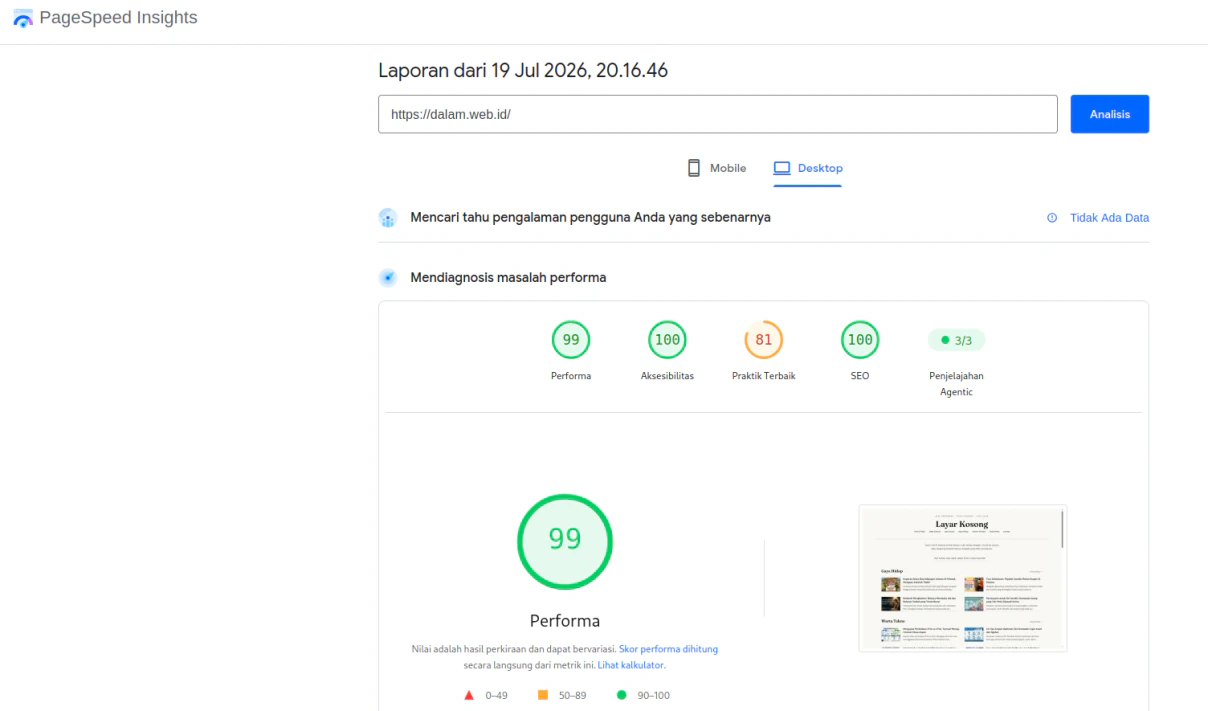This screenshot has width=1208, height=711.
Task: Jump to the Aksesibilitas score gauge 100
Action: coord(667,340)
